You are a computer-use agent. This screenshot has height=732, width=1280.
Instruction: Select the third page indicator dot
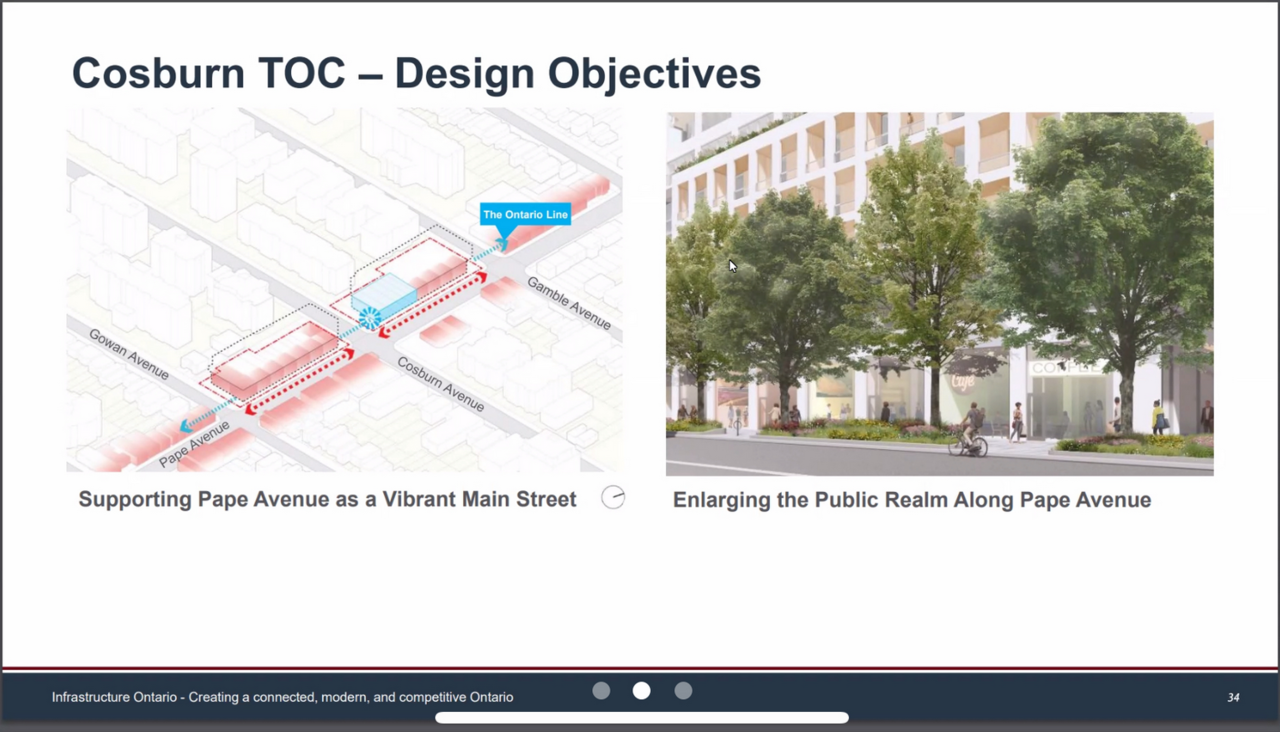(683, 691)
